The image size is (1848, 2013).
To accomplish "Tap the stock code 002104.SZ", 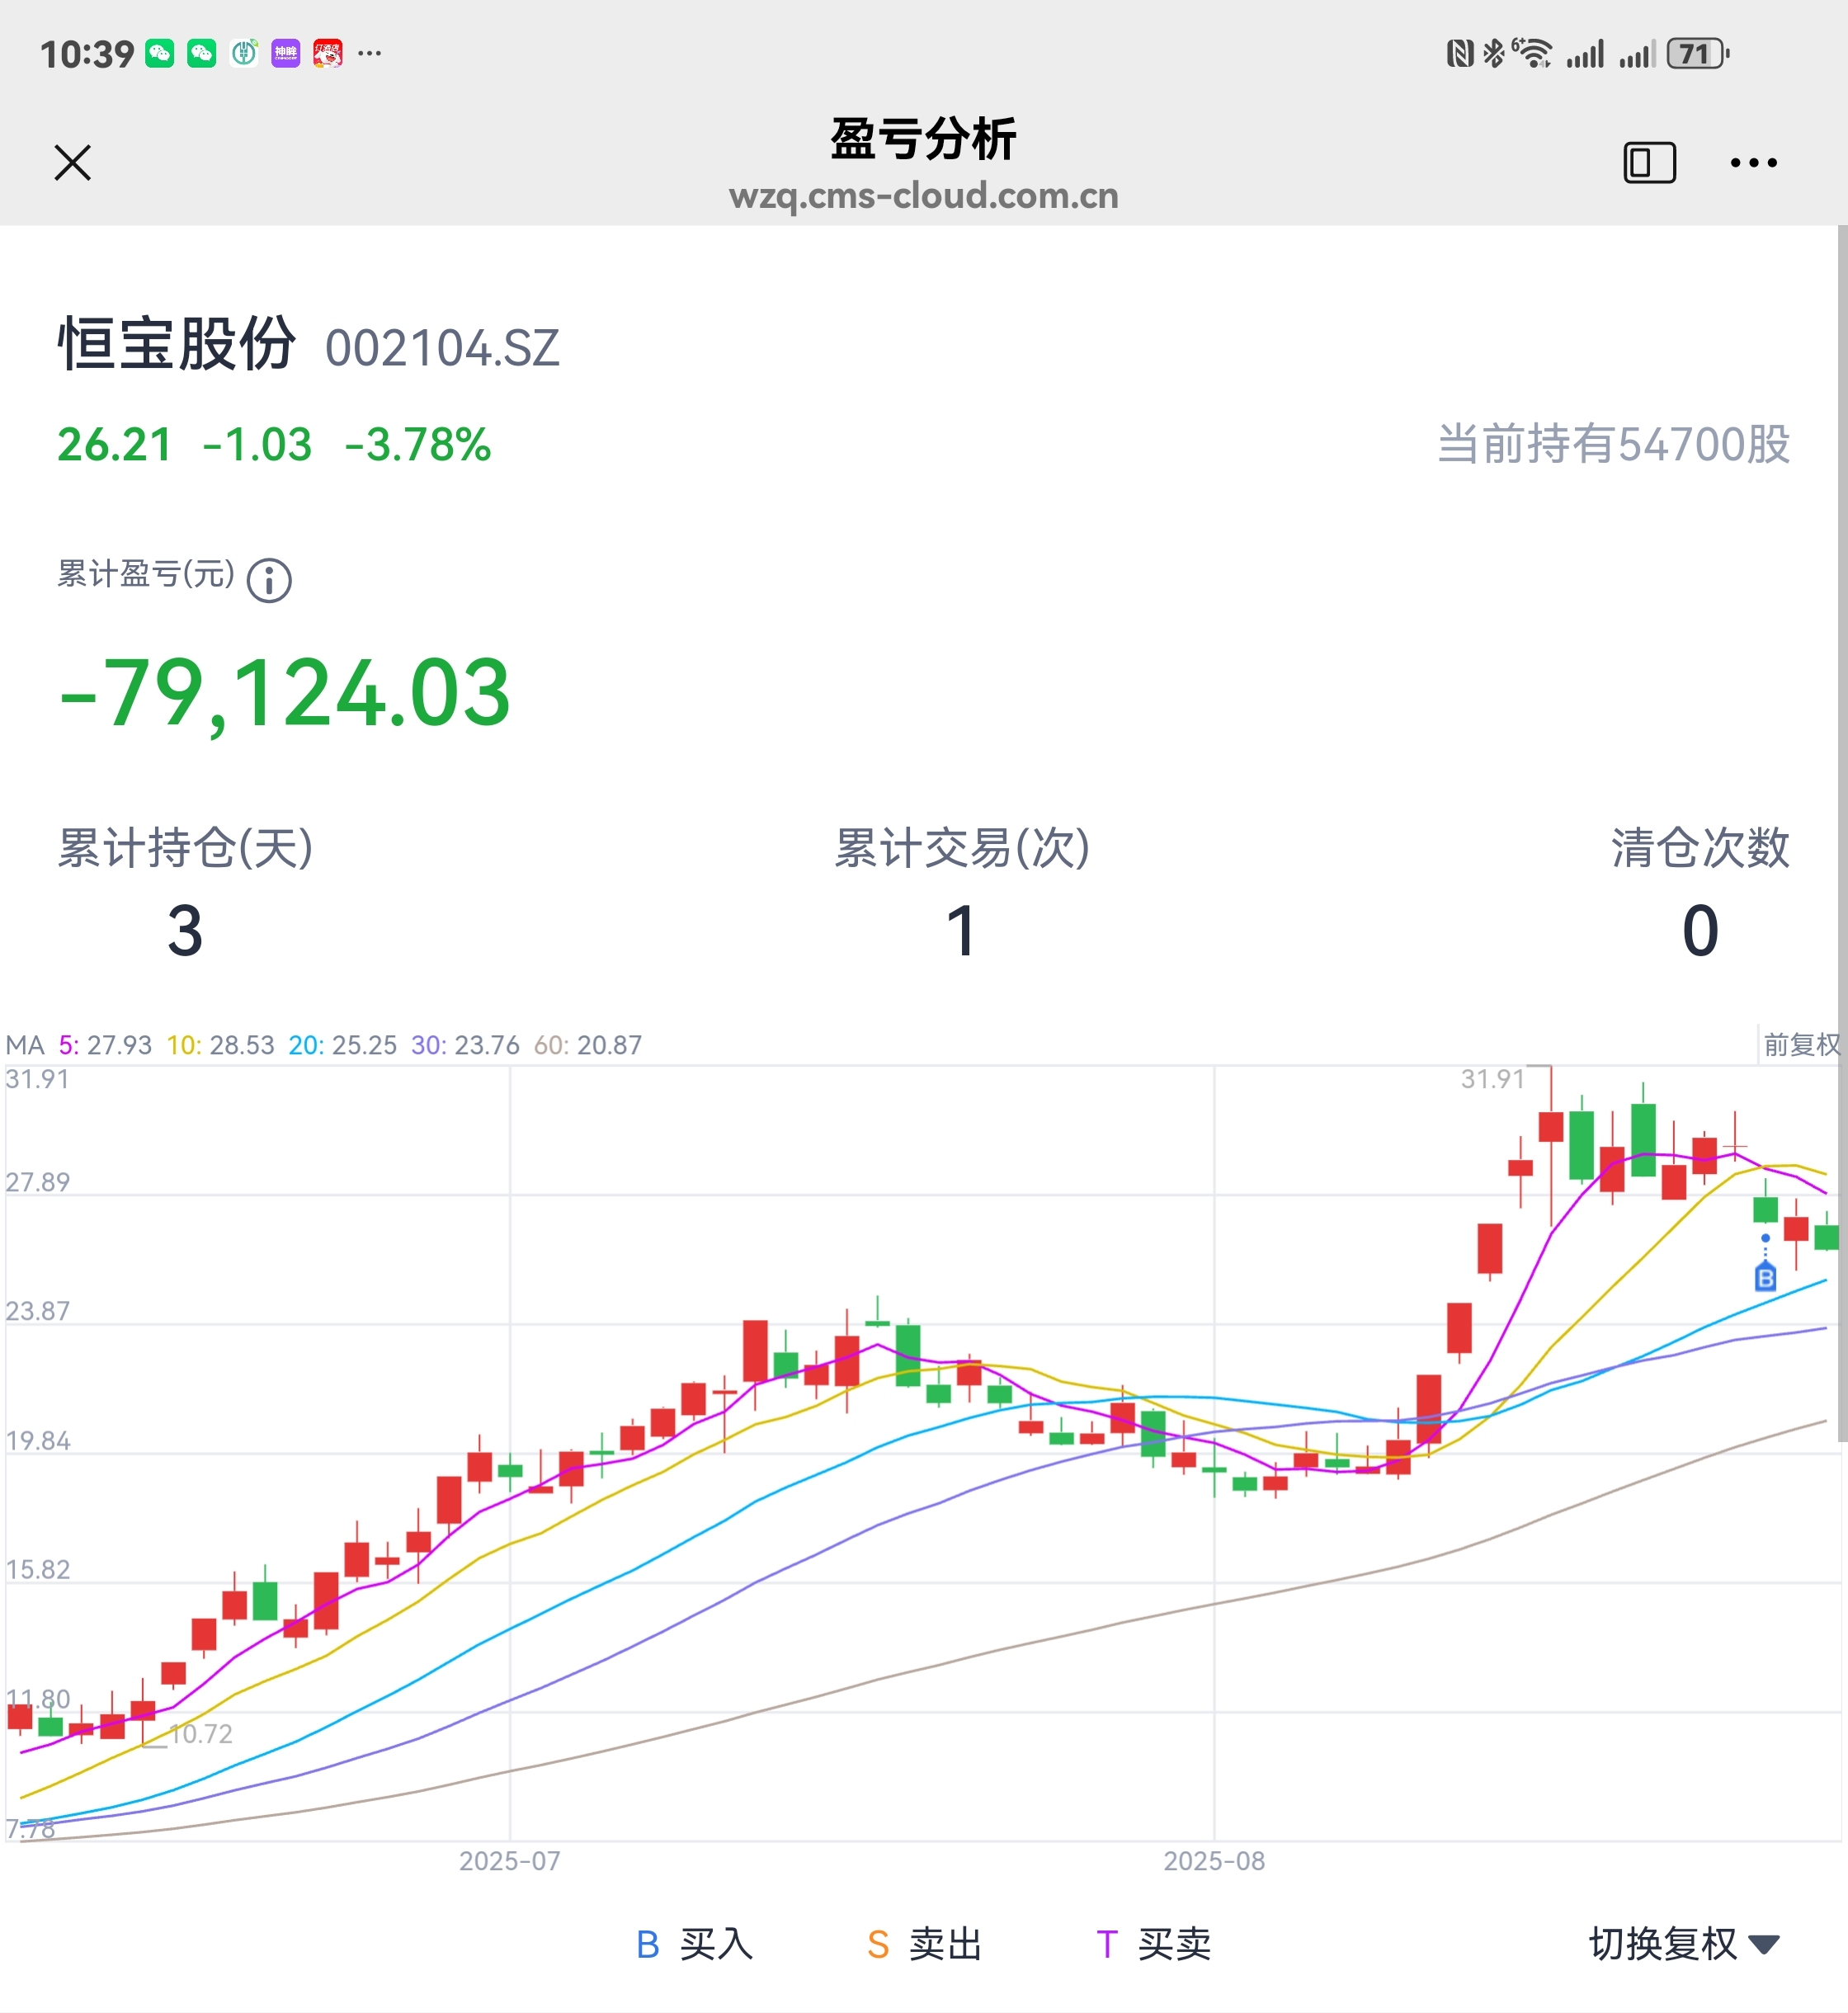I will click(442, 348).
